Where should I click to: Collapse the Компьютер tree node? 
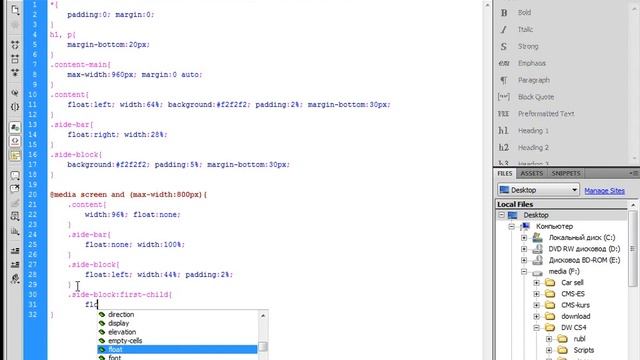(511, 227)
